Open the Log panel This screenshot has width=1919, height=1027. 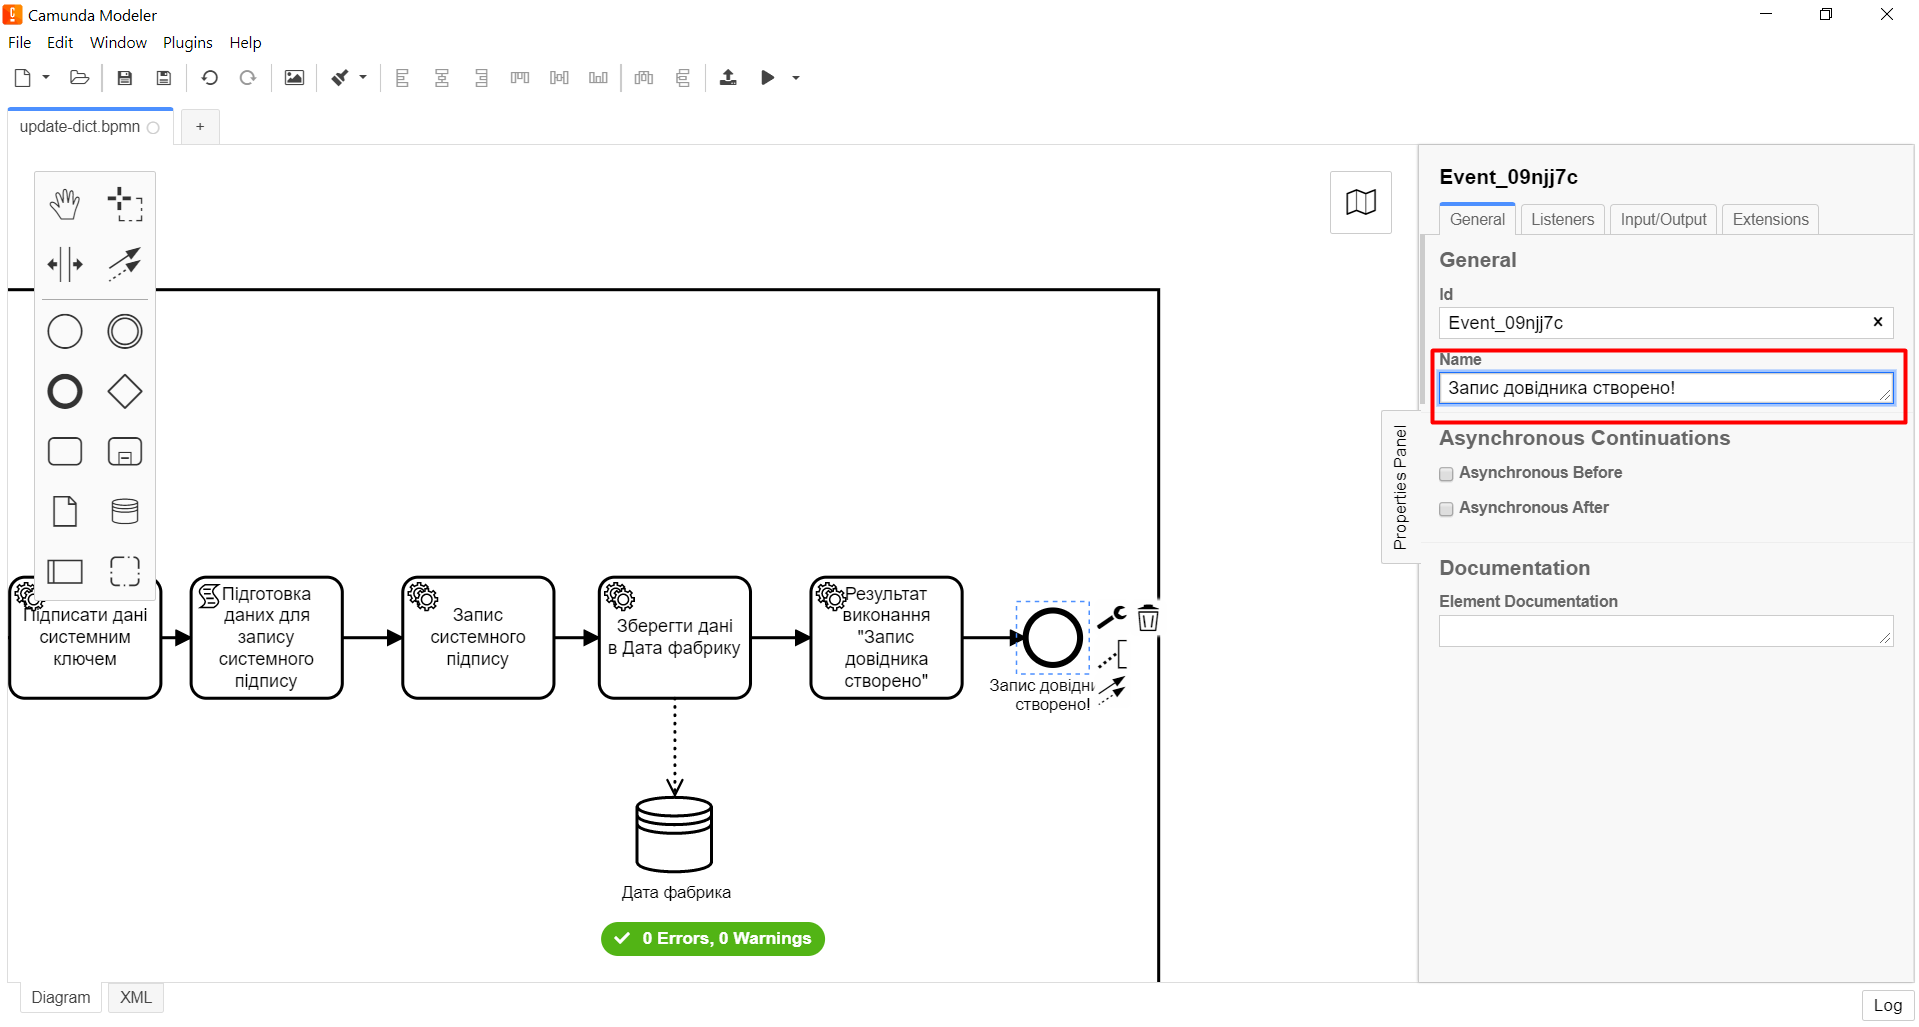point(1887,1005)
